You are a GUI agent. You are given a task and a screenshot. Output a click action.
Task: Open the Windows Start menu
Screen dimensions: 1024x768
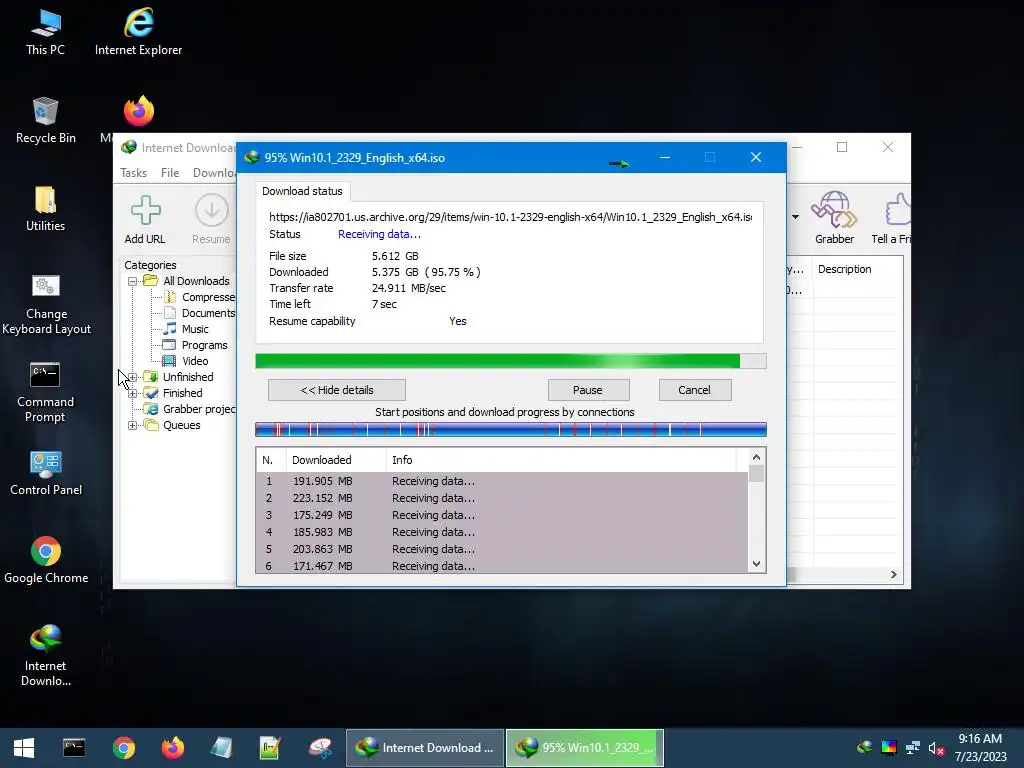pyautogui.click(x=24, y=748)
